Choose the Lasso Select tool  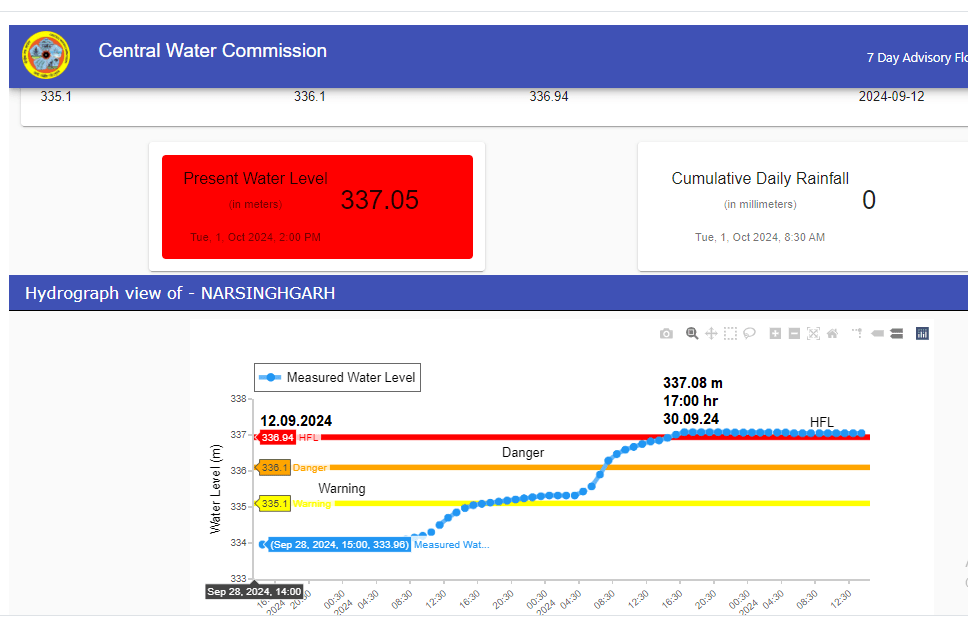(x=749, y=334)
